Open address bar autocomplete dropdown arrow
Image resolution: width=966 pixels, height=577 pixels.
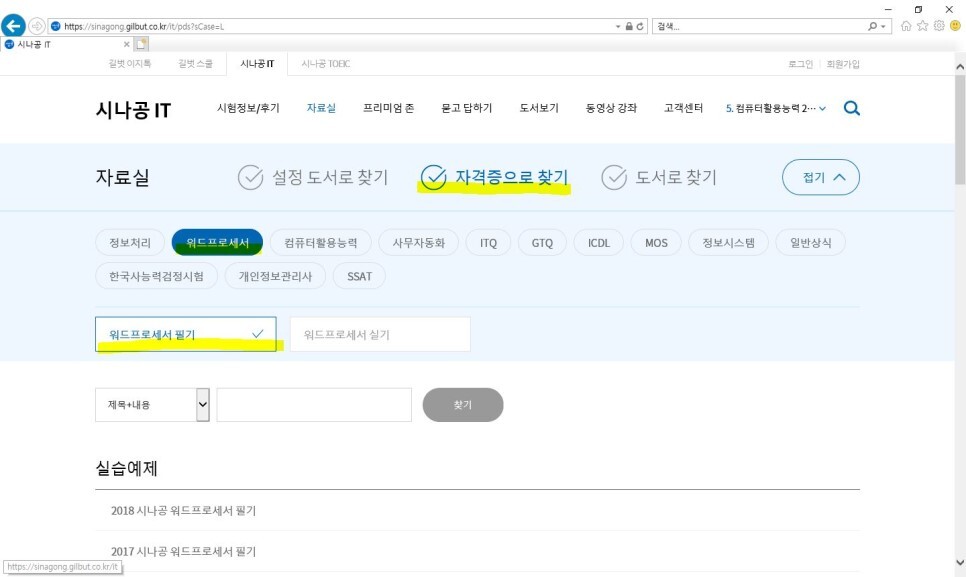(618, 26)
